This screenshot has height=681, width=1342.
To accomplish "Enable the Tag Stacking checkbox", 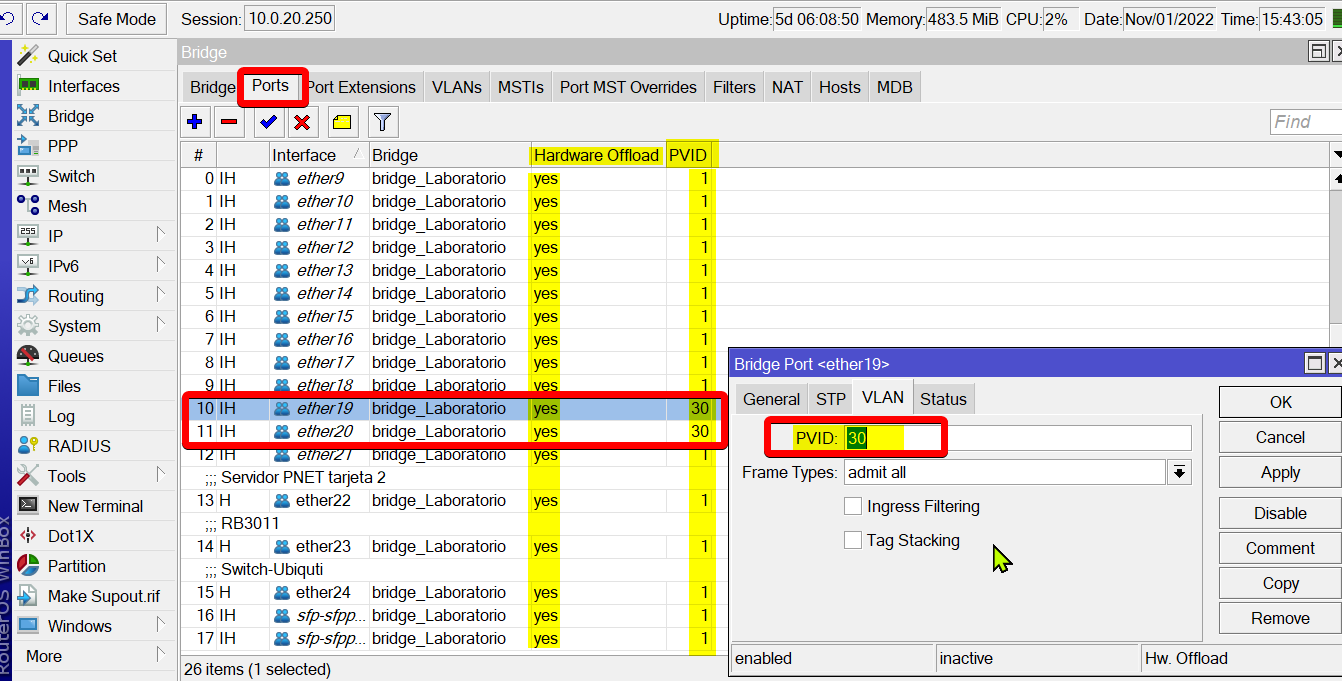I will [x=853, y=541].
